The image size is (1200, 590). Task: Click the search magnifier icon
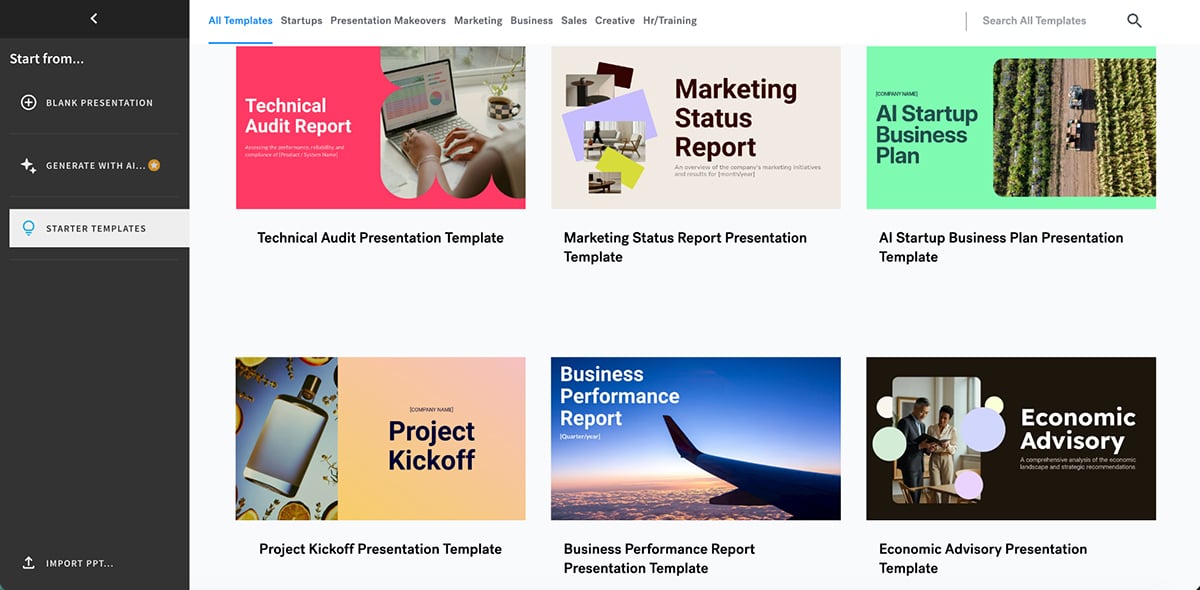pyautogui.click(x=1134, y=20)
